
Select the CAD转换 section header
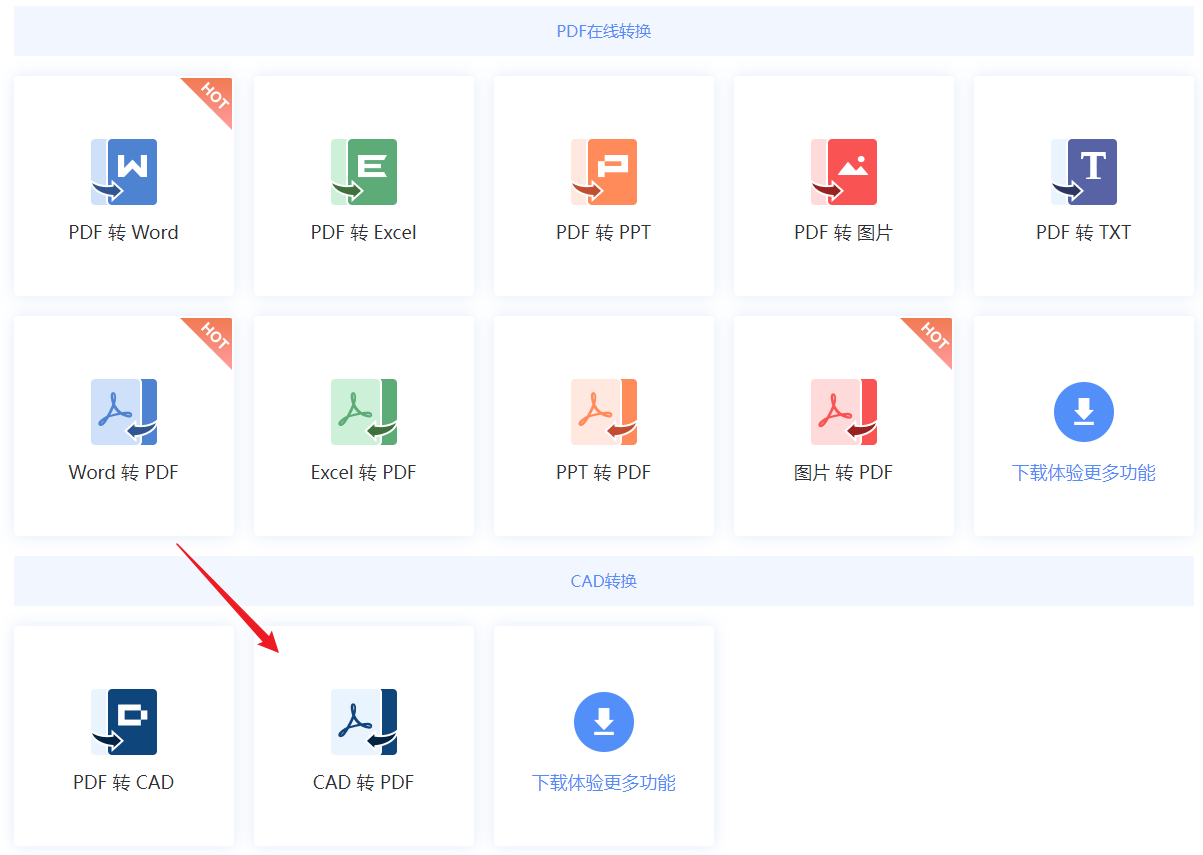[x=603, y=580]
